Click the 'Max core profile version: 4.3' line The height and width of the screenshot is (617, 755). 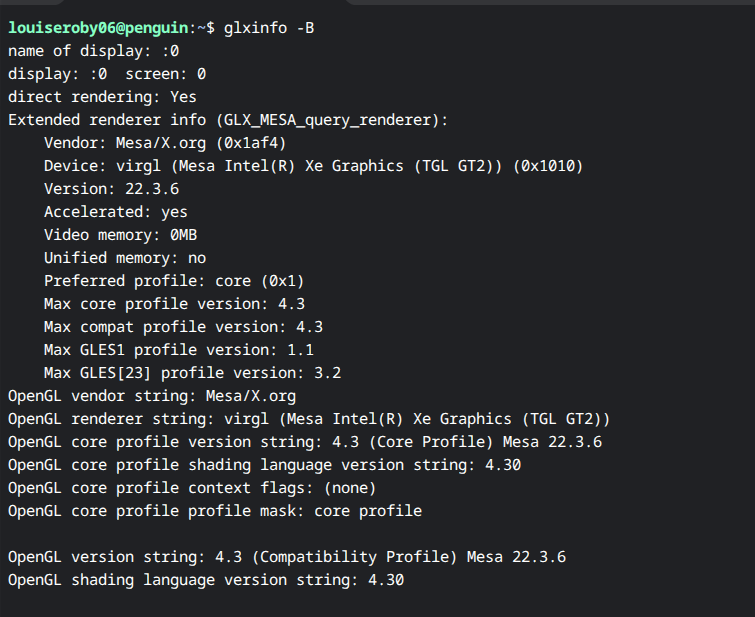(174, 304)
